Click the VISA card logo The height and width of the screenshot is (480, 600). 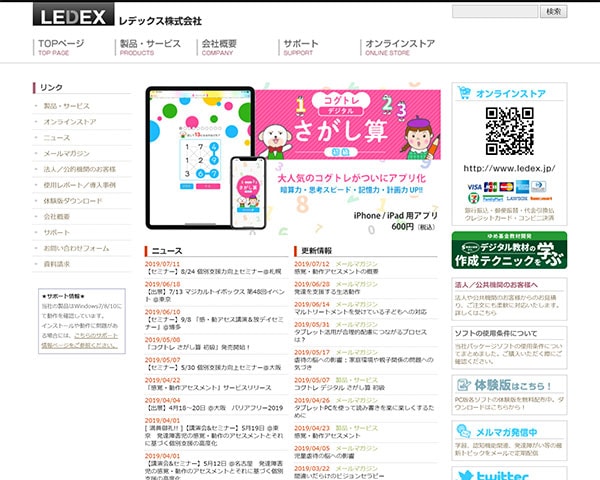coord(474,187)
